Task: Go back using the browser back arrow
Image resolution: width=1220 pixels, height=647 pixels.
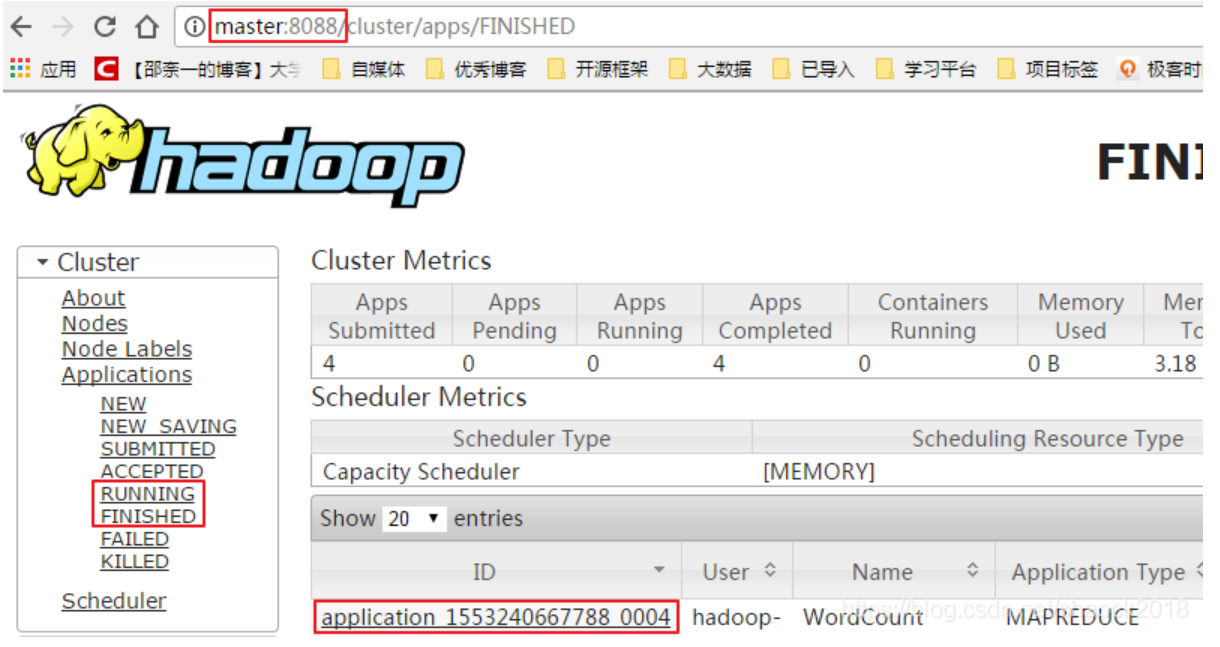Action: pyautogui.click(x=21, y=26)
